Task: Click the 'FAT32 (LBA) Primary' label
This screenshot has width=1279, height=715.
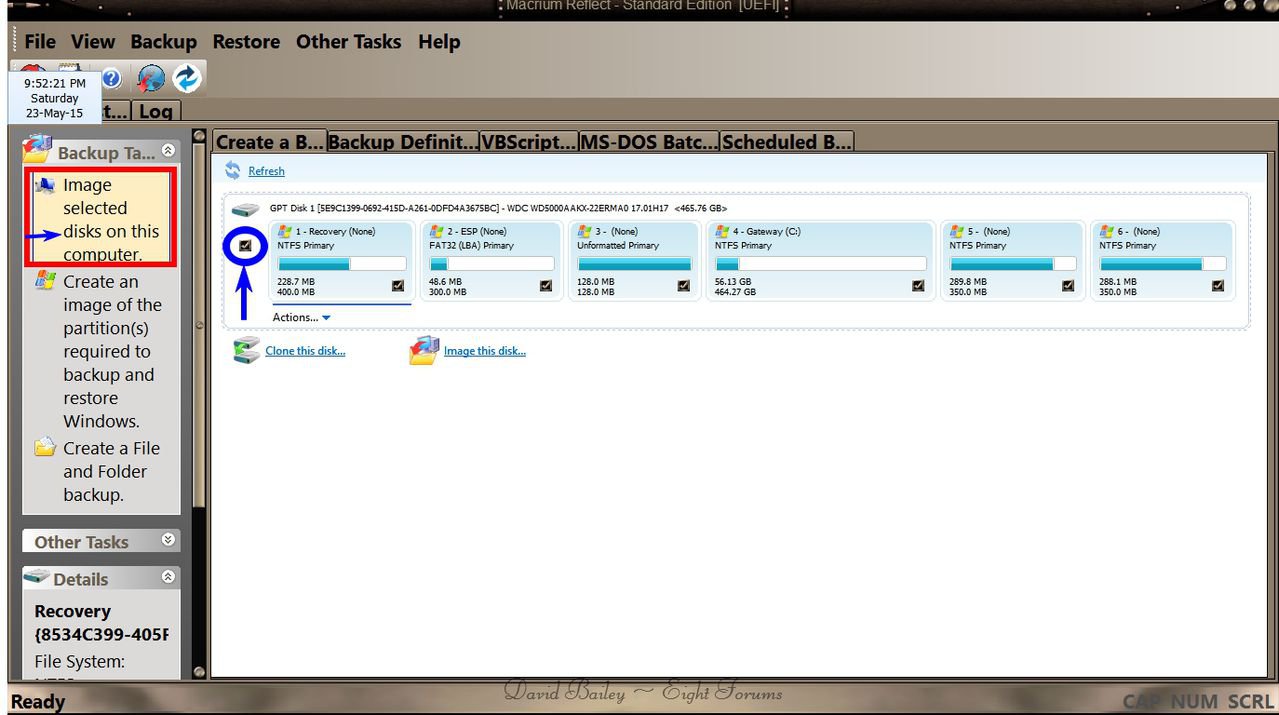Action: [x=471, y=245]
